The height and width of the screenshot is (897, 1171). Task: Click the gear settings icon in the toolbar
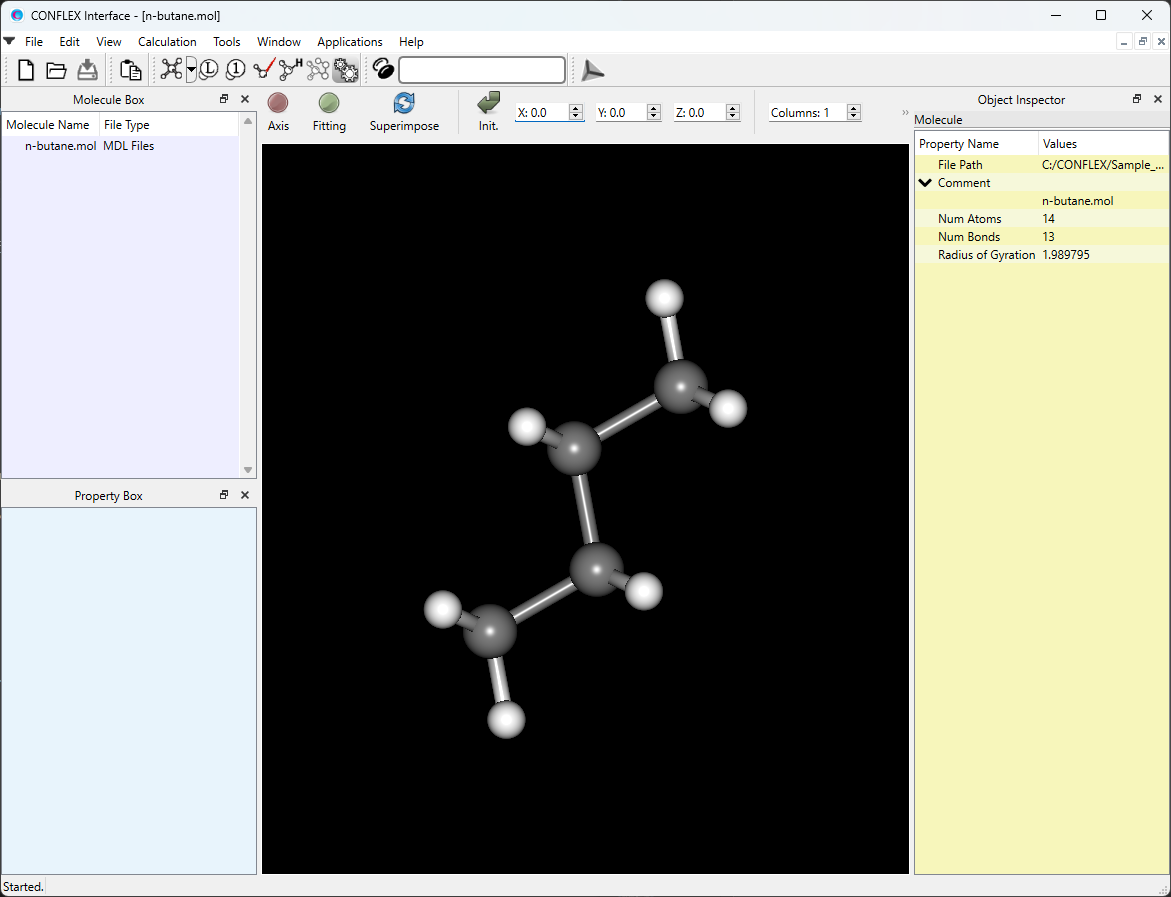(x=346, y=70)
